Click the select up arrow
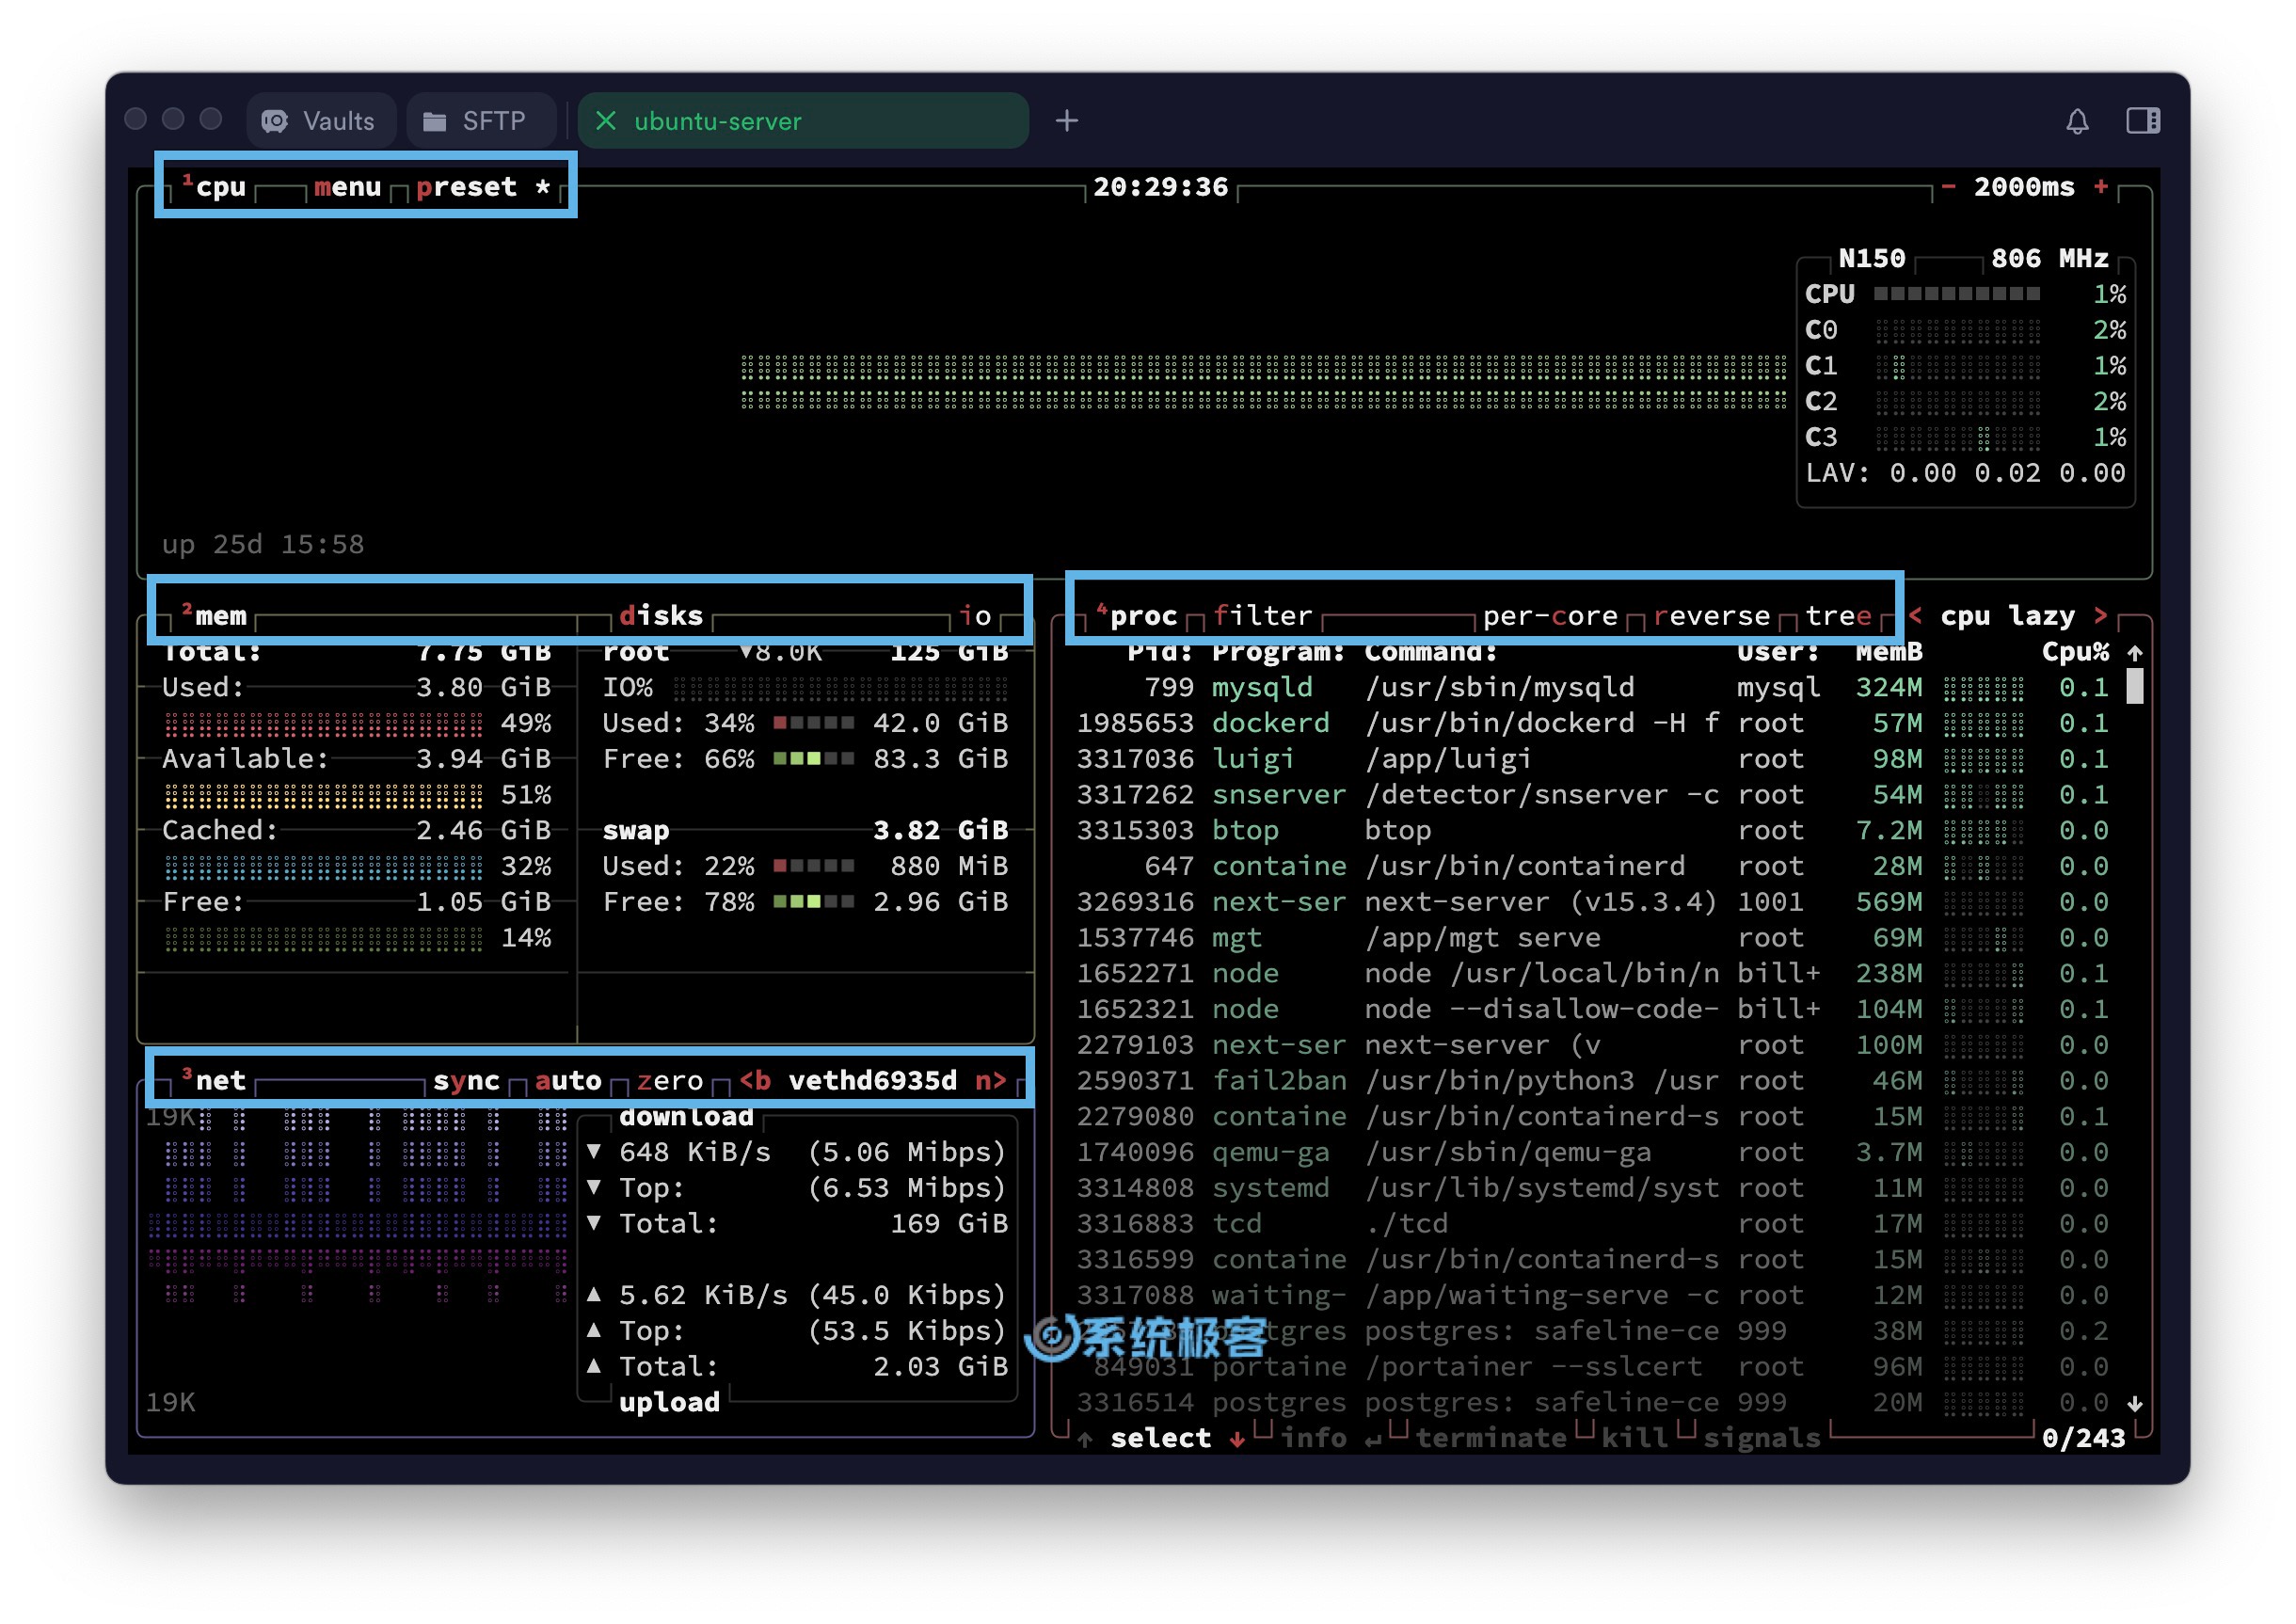 pyautogui.click(x=1084, y=1439)
